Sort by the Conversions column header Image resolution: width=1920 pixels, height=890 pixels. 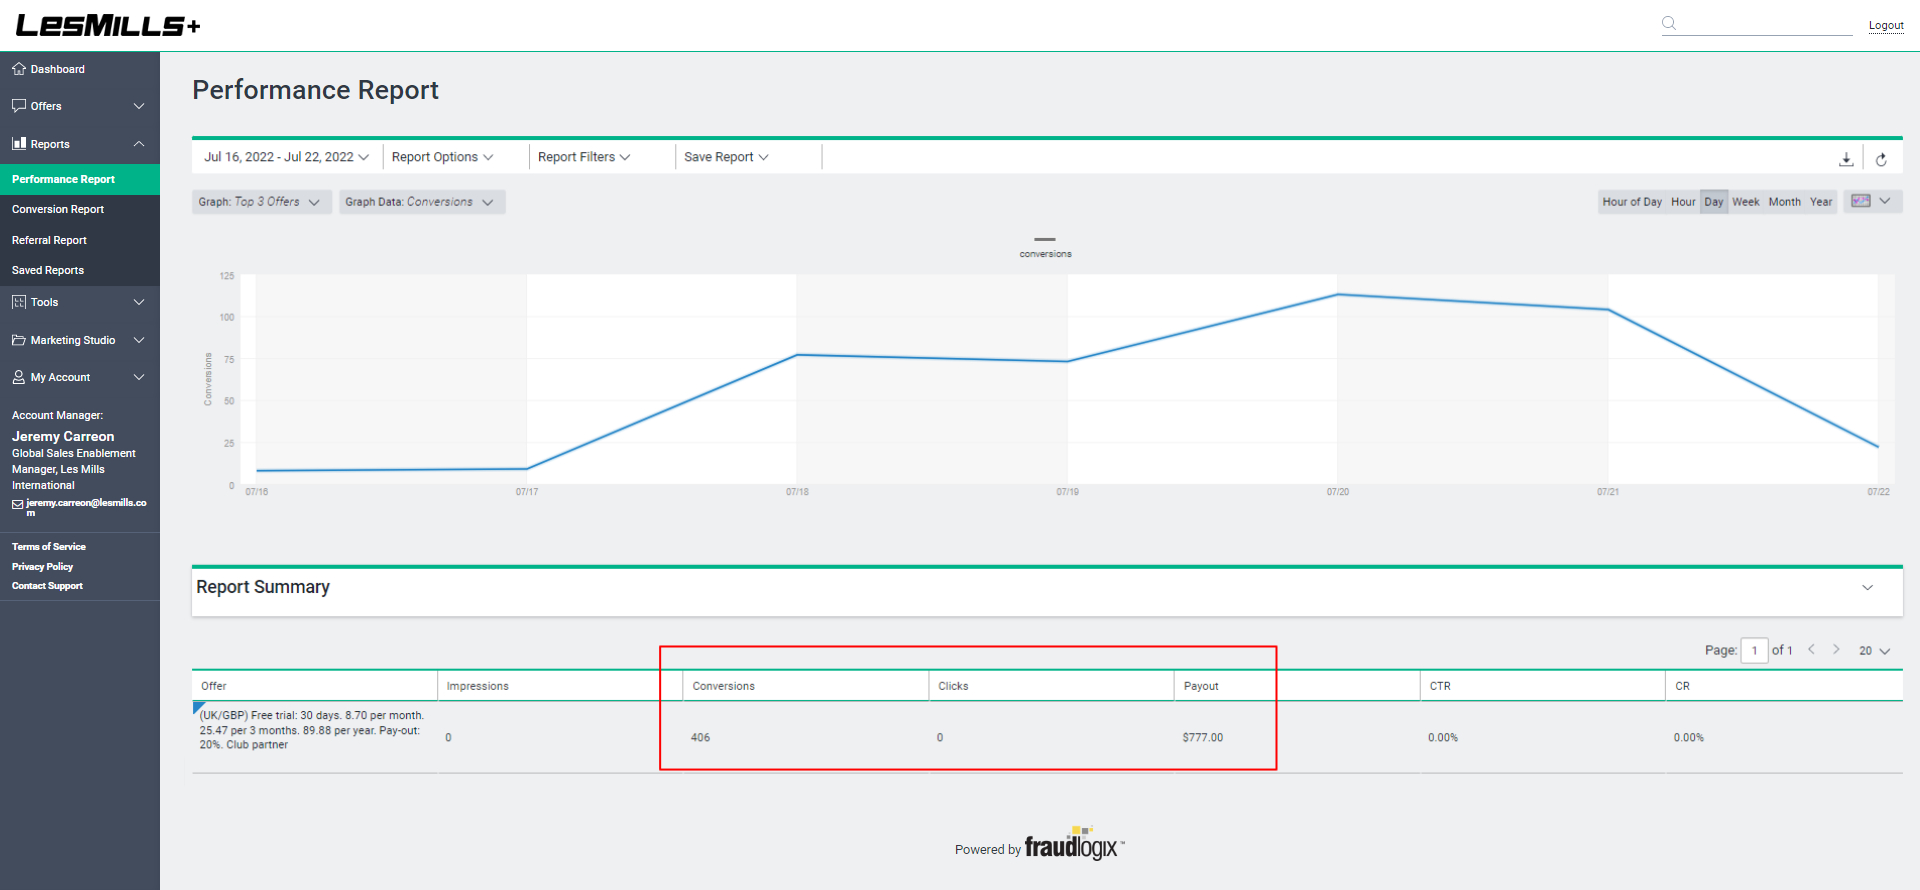(723, 686)
